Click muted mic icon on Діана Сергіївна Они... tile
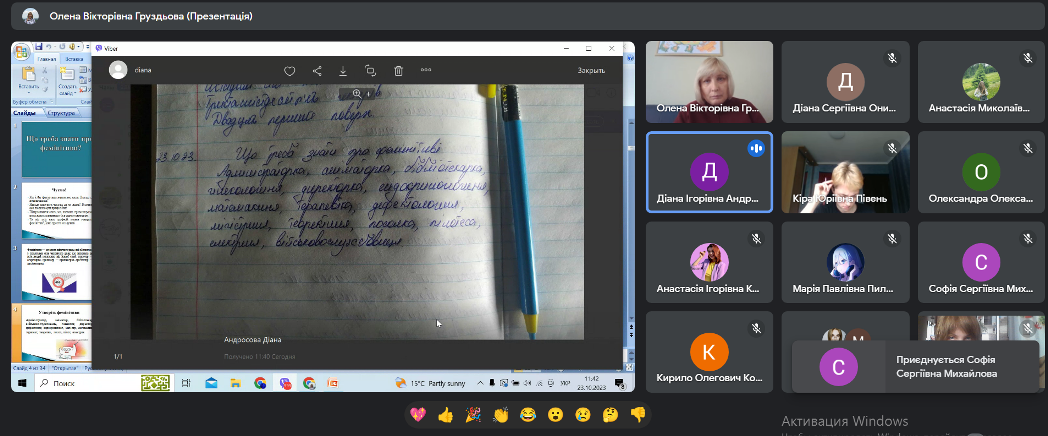Viewport: 1048px width, 436px height. [x=891, y=58]
